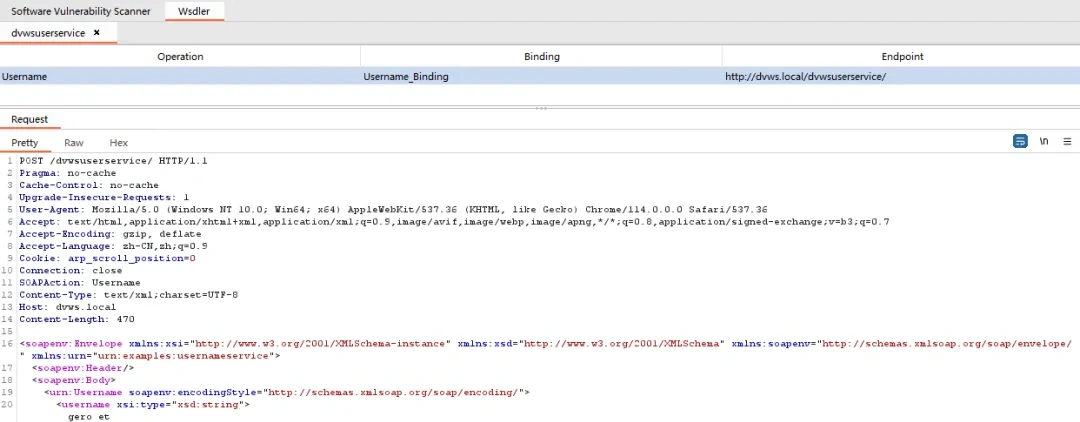Click the http://dvws.local/dvwsuserservice/ endpoint cell

click(902, 76)
